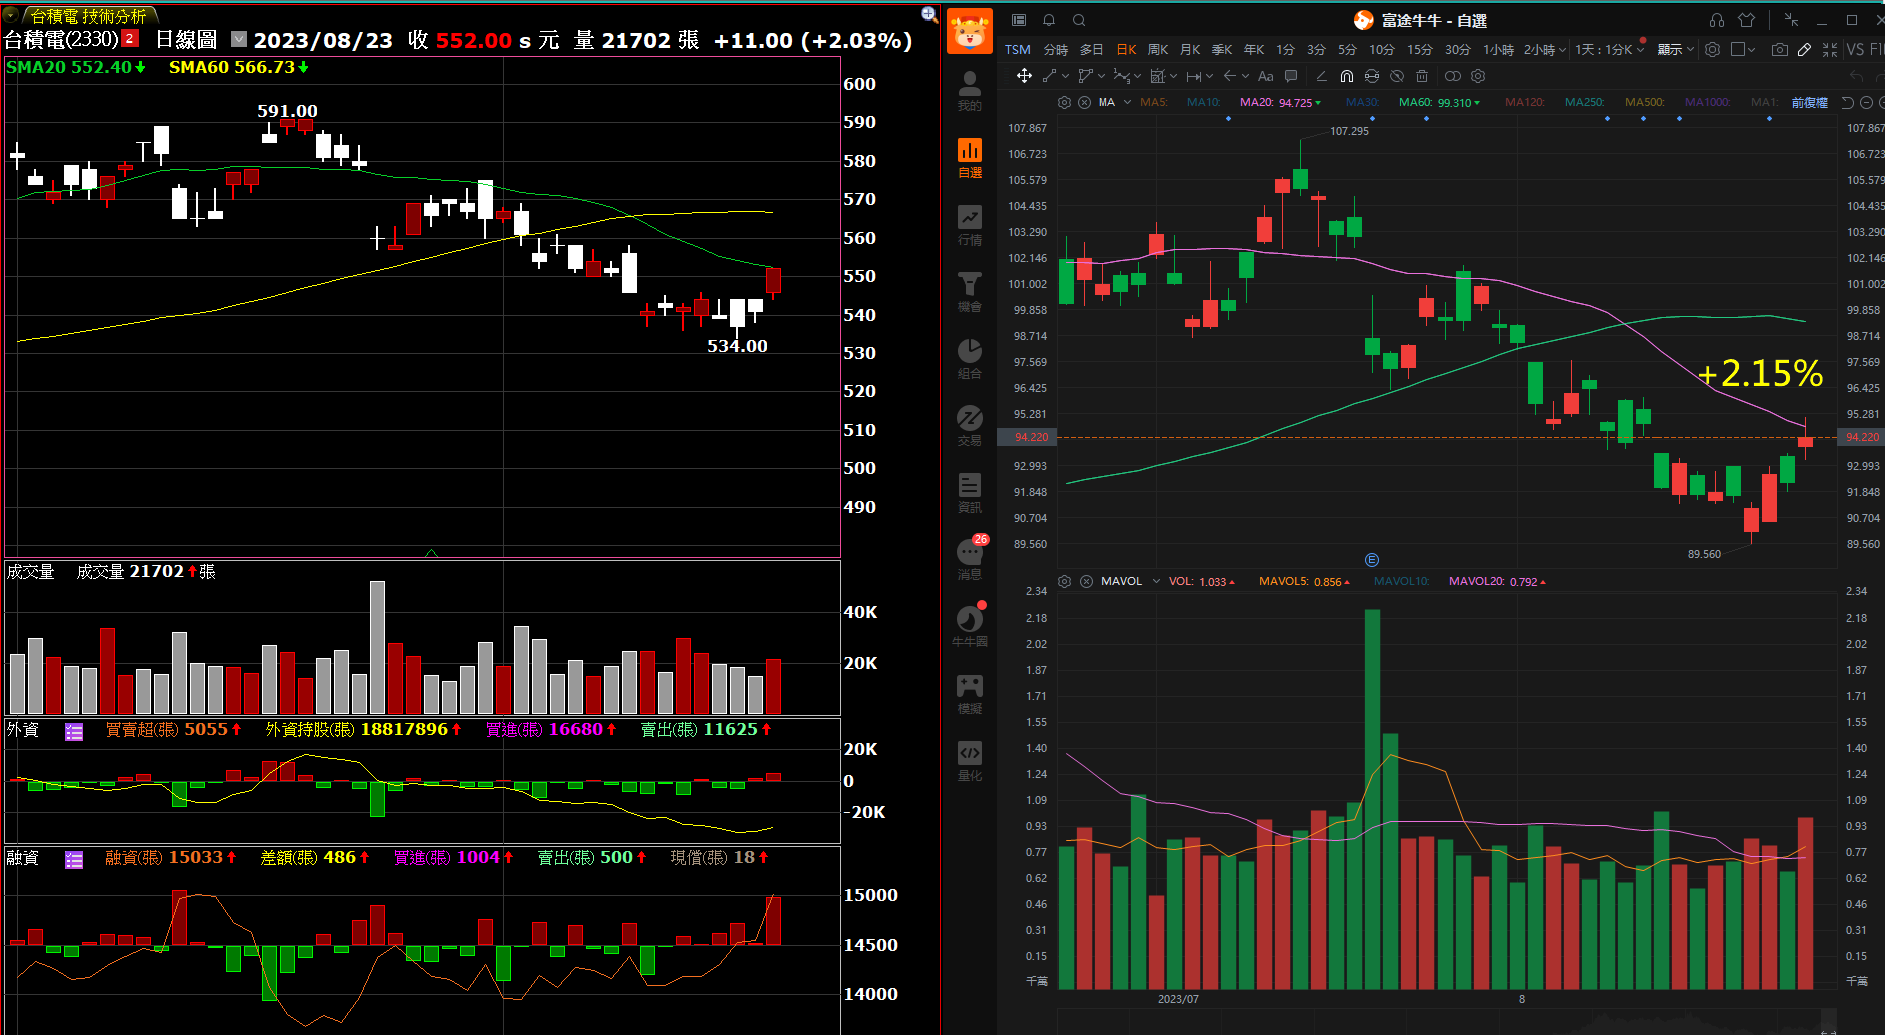Click the headset customer service icon
1885x1035 pixels.
pos(1717,20)
